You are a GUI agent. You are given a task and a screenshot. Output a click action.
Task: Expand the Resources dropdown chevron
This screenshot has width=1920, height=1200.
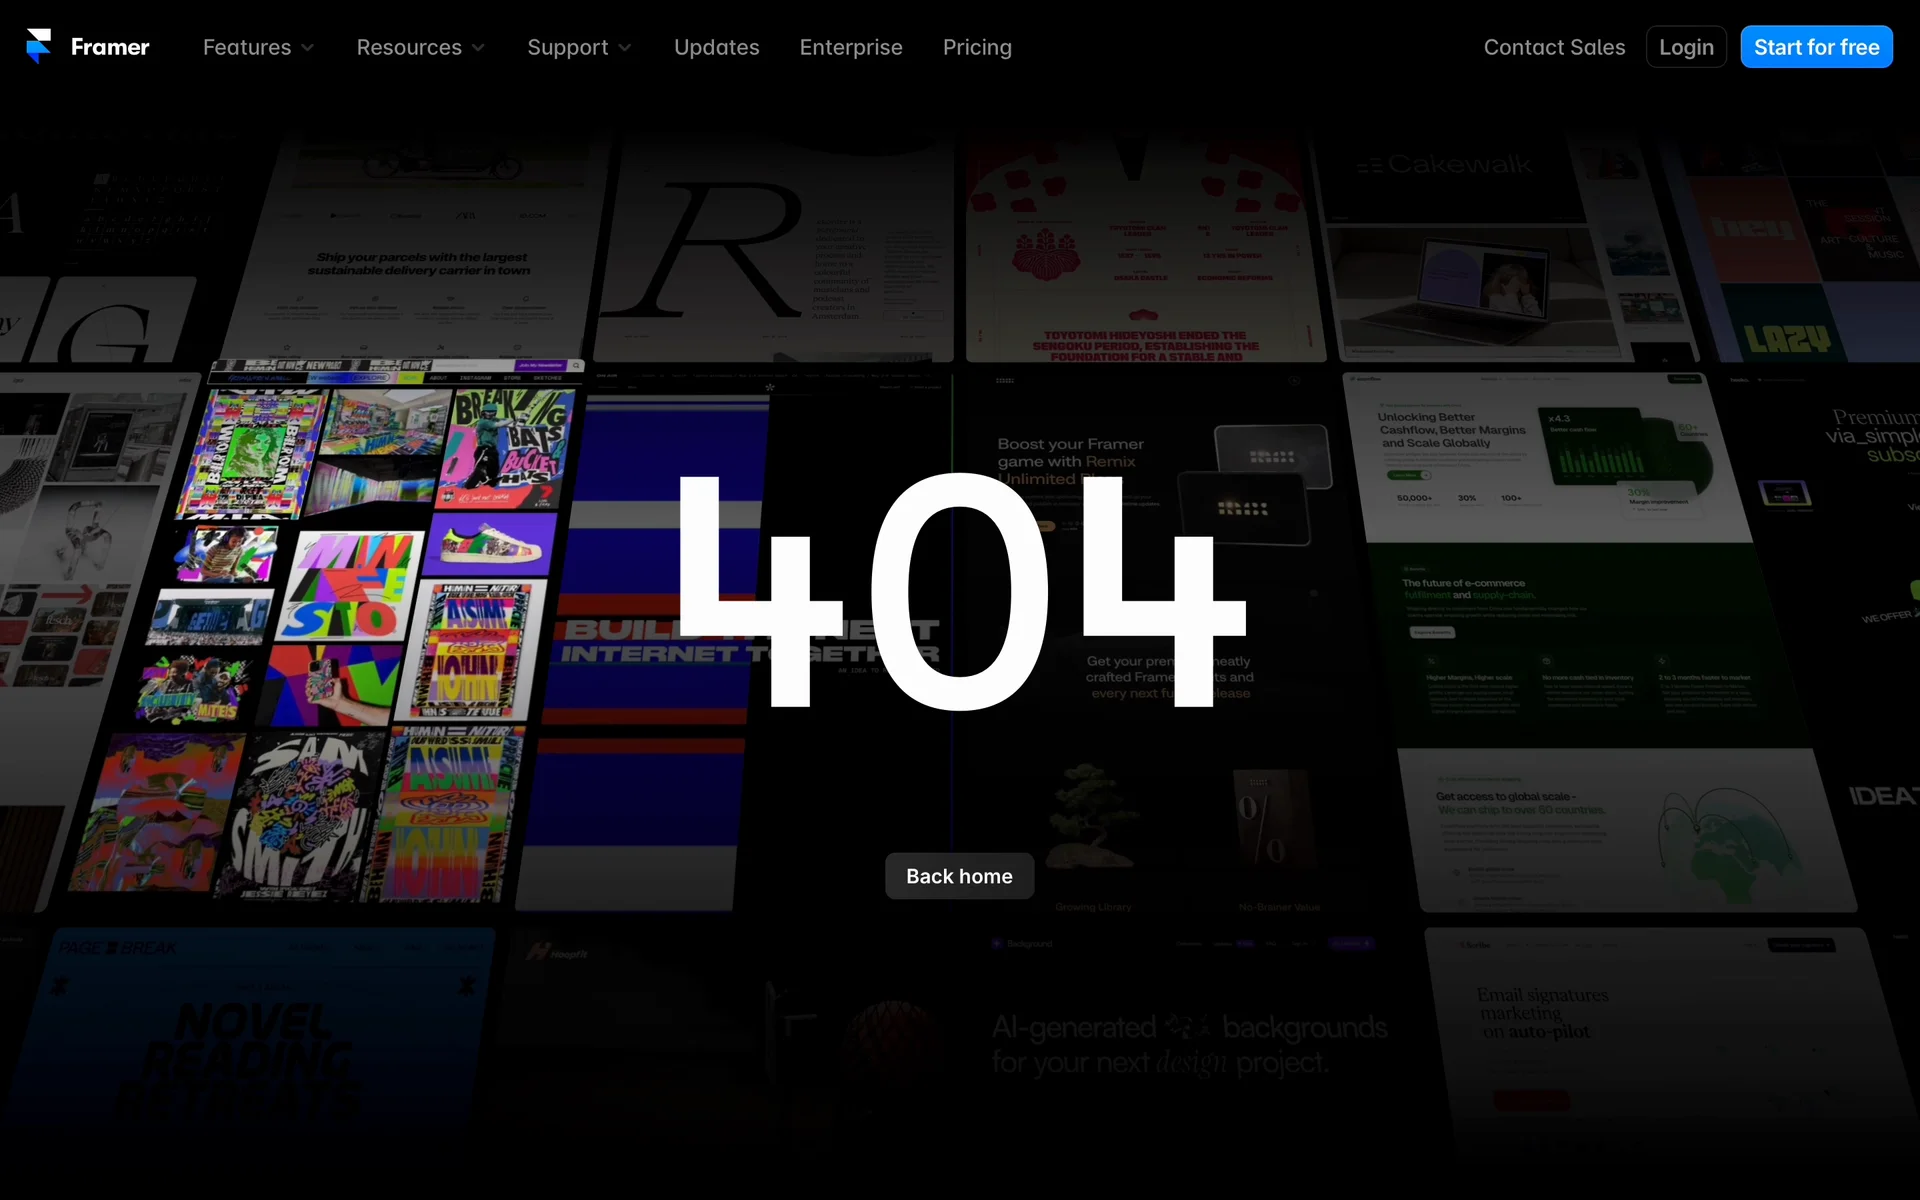tap(478, 48)
